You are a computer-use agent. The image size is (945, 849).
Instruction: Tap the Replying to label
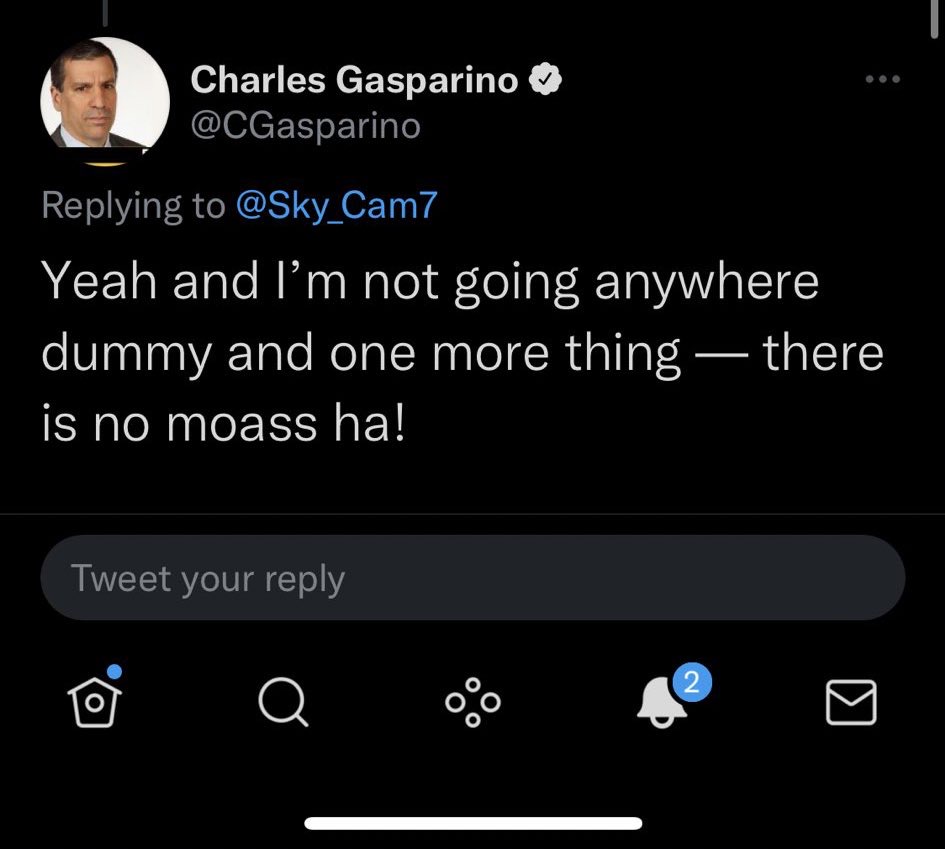[x=133, y=205]
